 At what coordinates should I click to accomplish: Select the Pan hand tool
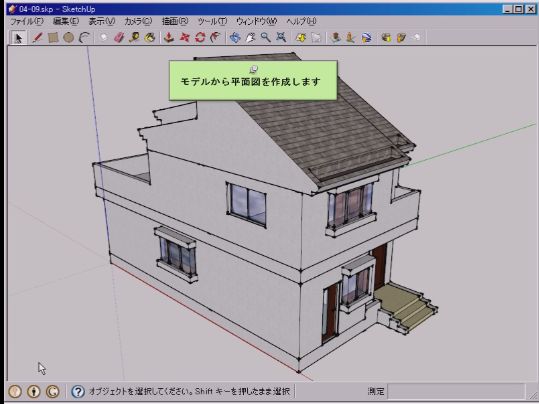tap(250, 37)
